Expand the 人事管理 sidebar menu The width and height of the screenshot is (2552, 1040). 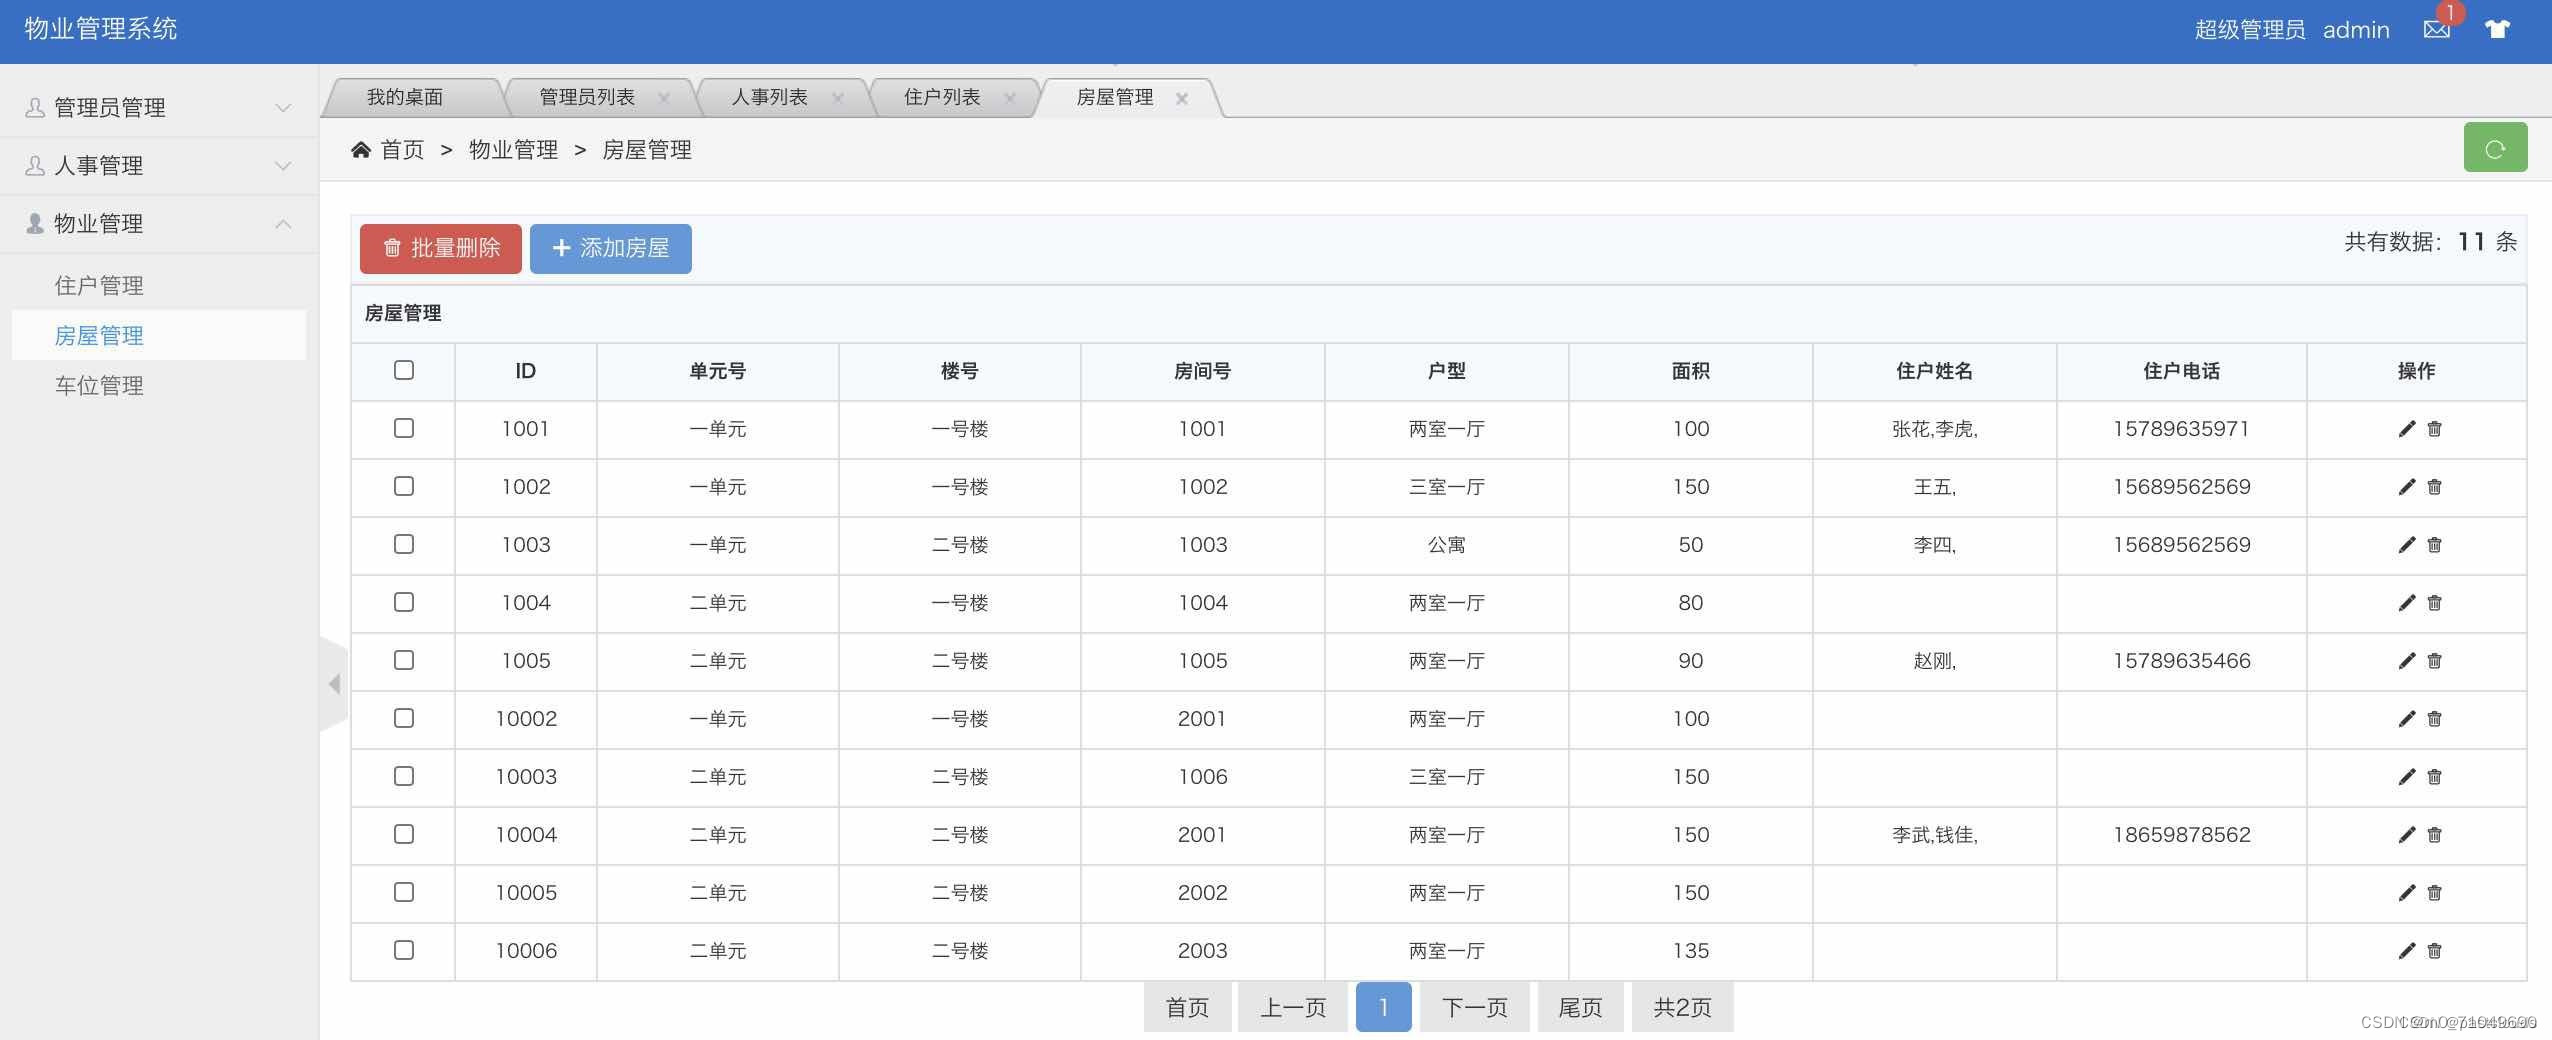[x=159, y=166]
